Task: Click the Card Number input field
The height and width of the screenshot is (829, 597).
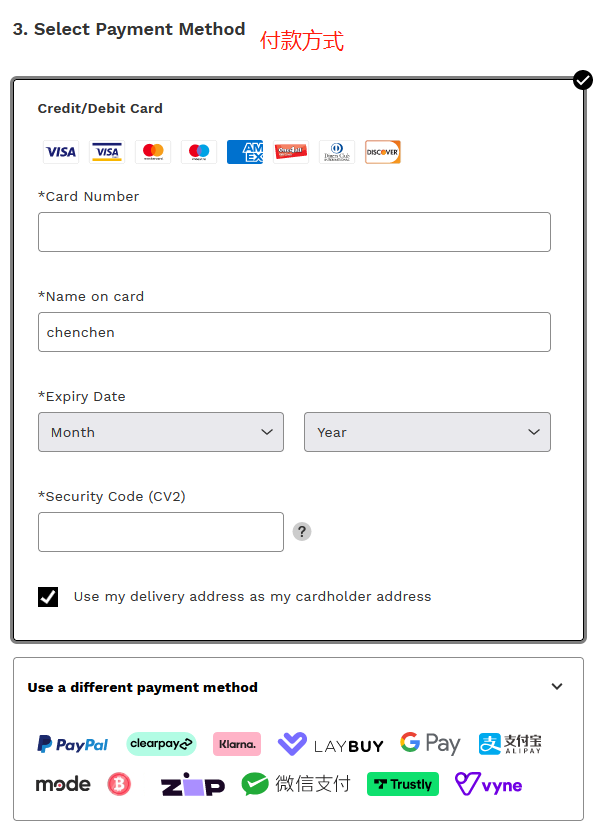Action: coord(294,232)
